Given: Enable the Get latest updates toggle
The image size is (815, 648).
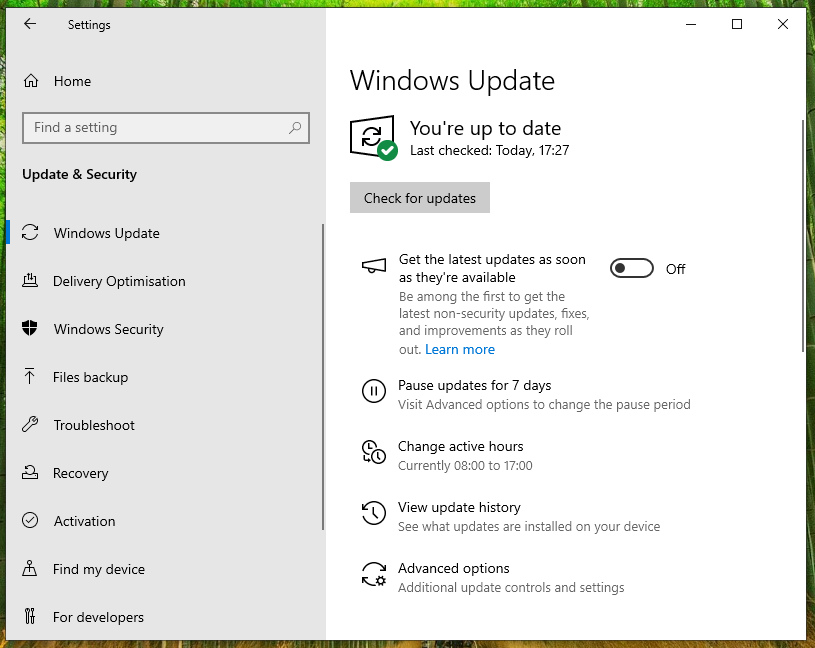Looking at the screenshot, I should [x=631, y=268].
